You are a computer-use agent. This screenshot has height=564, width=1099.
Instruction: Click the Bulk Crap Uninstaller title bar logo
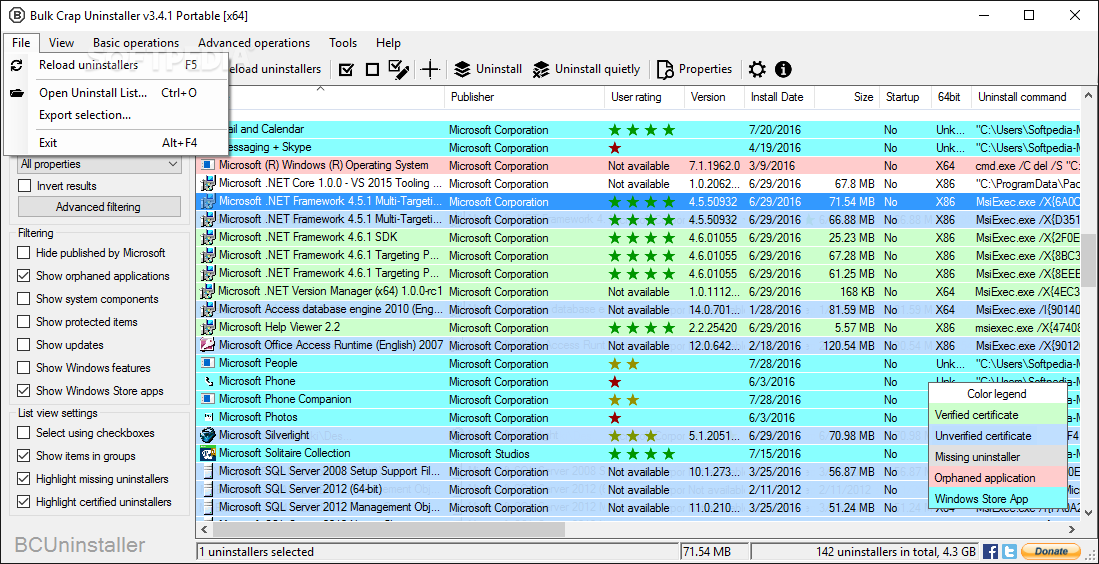click(15, 15)
